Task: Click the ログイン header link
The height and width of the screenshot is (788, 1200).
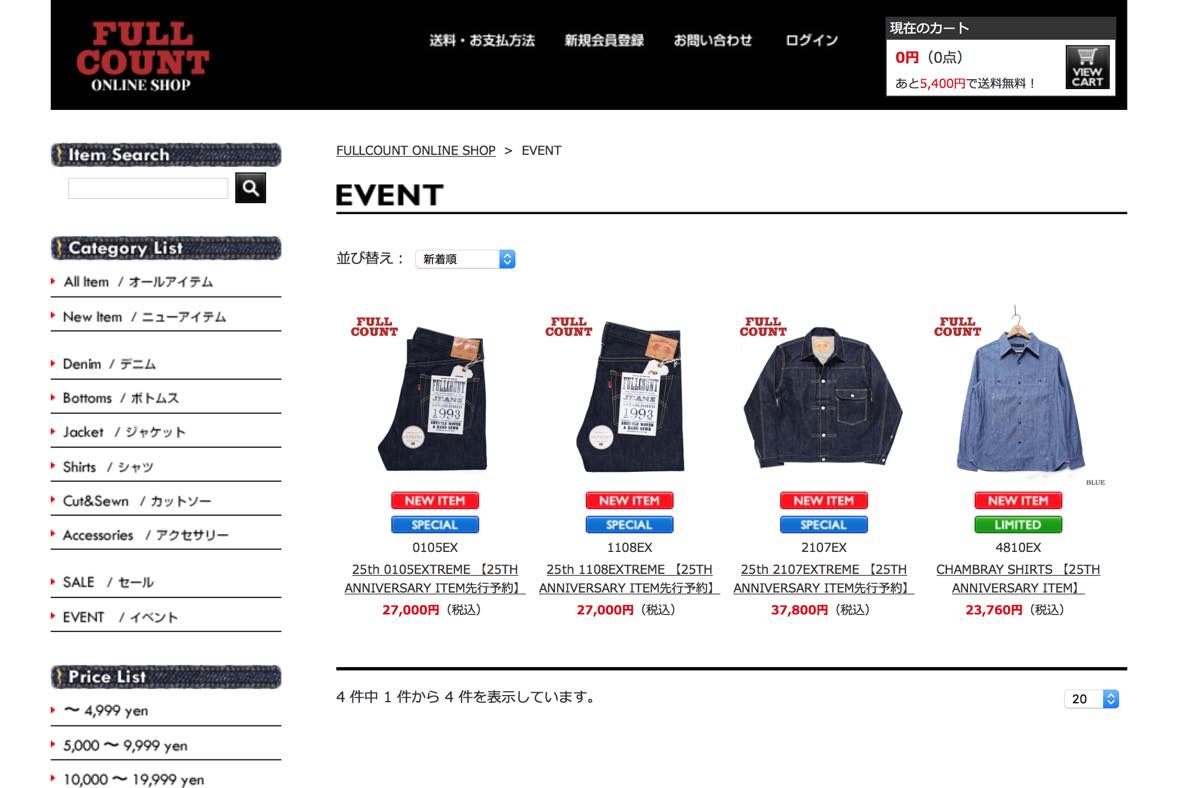Action: point(812,41)
